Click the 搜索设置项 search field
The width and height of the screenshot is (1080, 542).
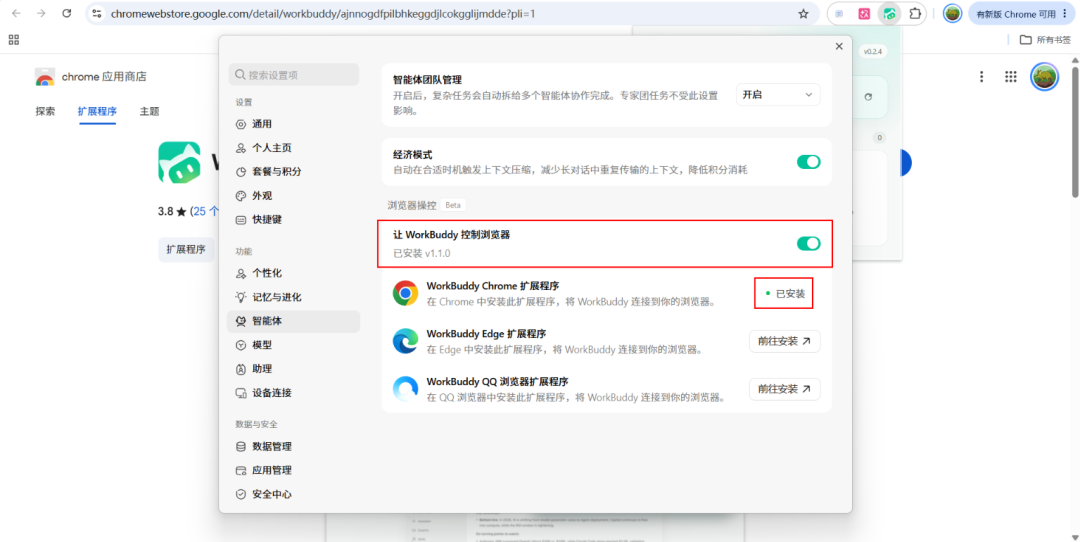click(293, 74)
